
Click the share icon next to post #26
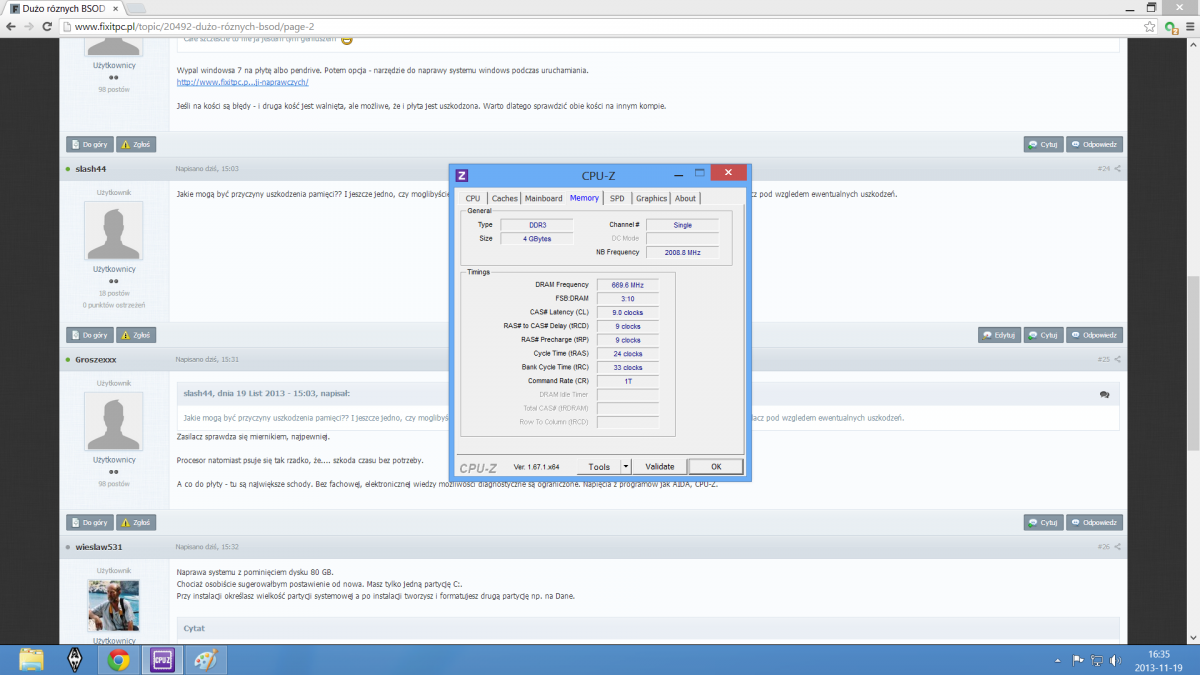point(1117,547)
